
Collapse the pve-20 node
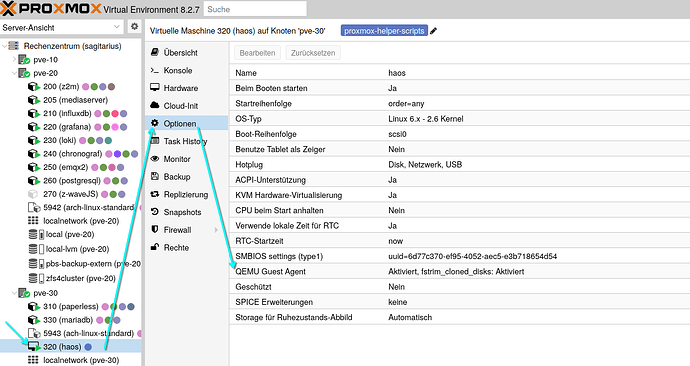14,73
